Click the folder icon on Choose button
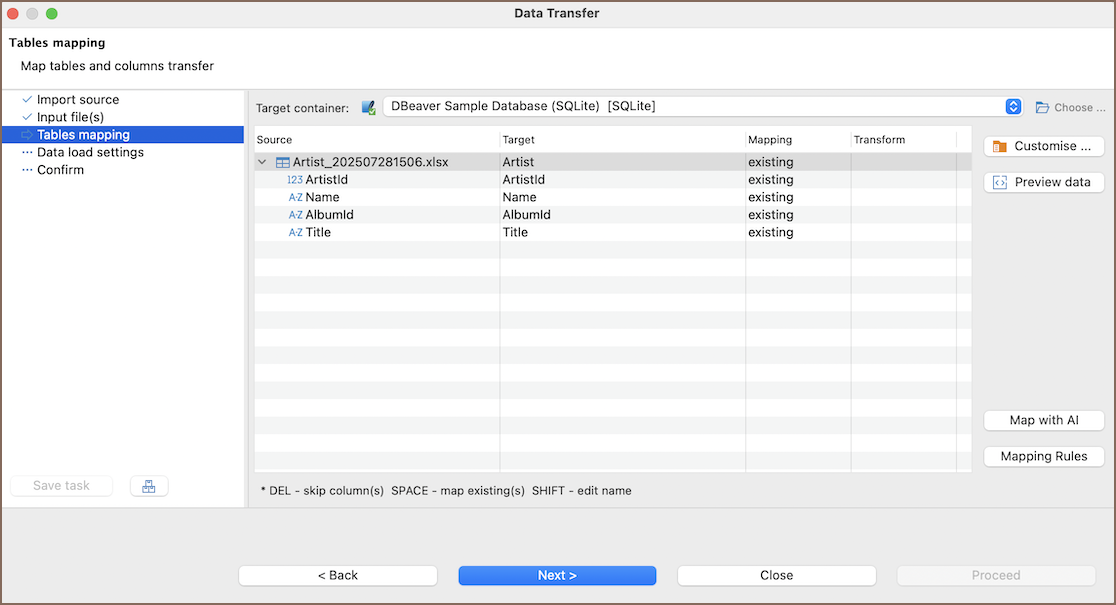The height and width of the screenshot is (605, 1116). [1042, 107]
